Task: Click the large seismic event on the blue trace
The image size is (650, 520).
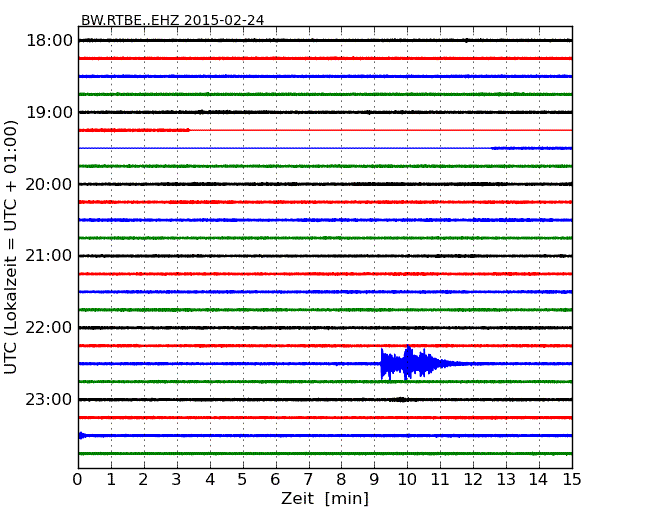Action: coord(407,363)
